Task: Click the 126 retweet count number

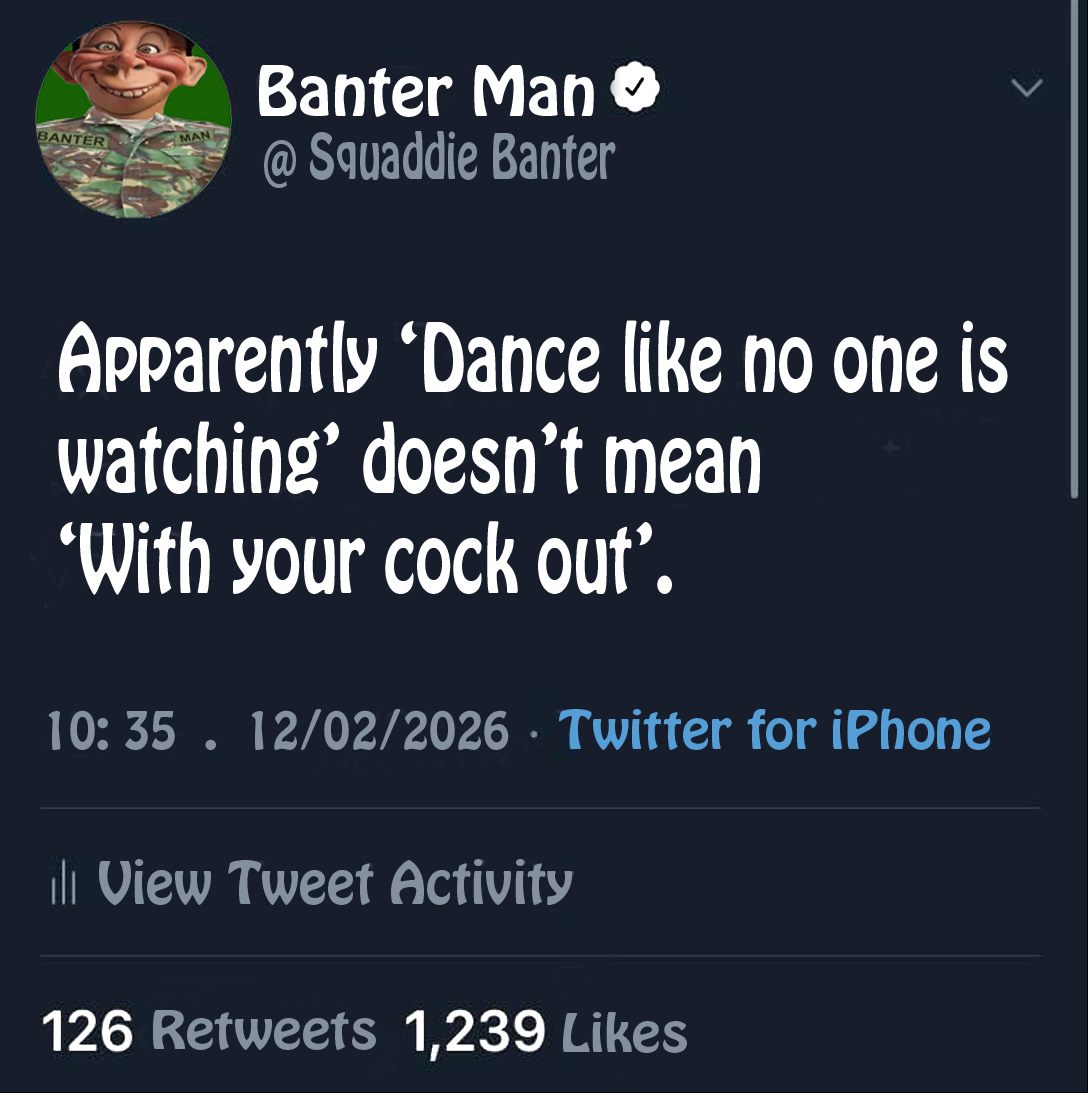Action: [87, 1031]
